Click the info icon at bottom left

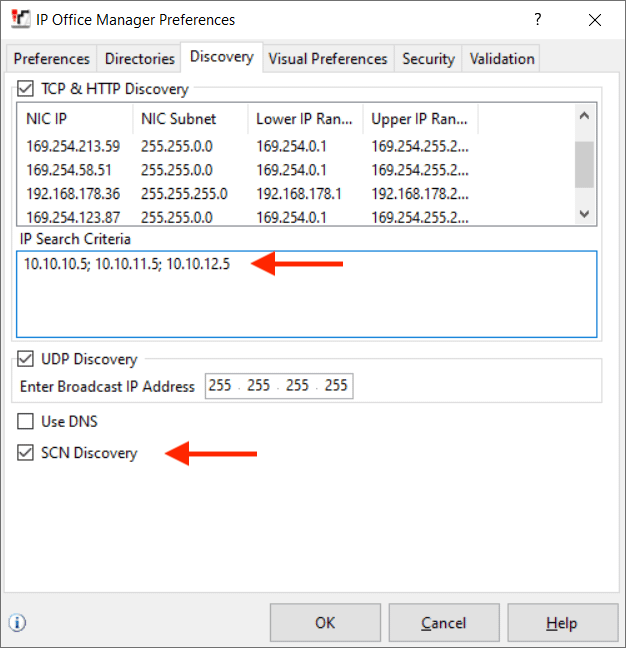coord(17,623)
